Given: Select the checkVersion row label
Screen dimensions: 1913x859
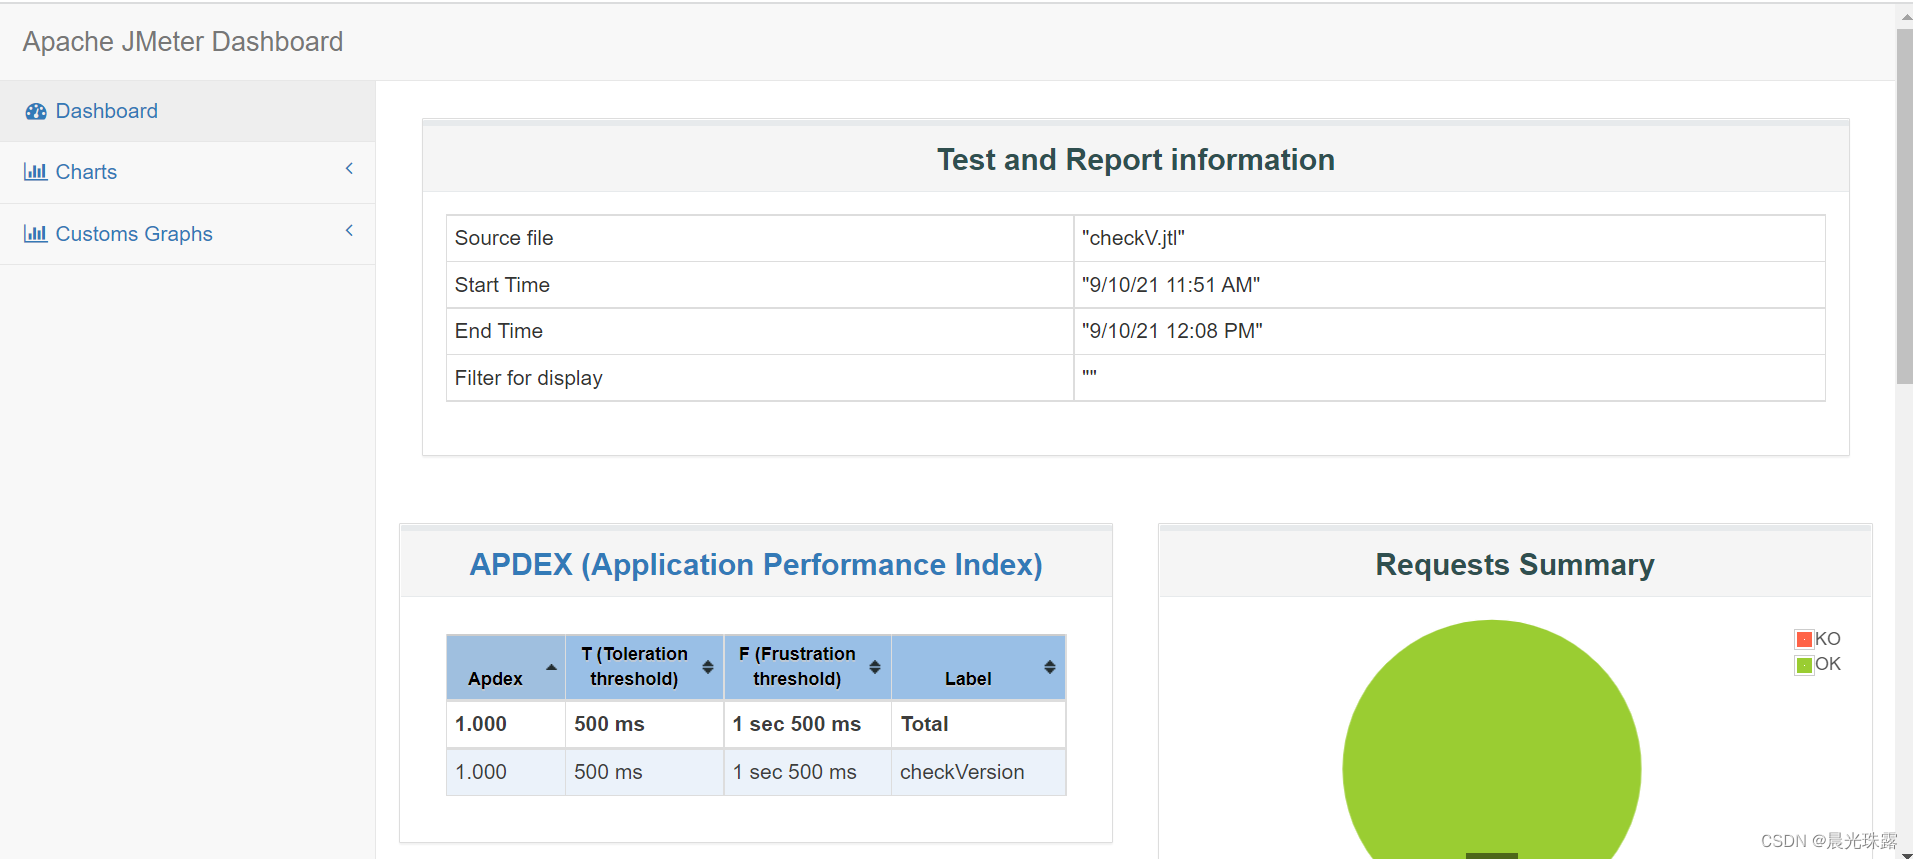Looking at the screenshot, I should [x=962, y=772].
